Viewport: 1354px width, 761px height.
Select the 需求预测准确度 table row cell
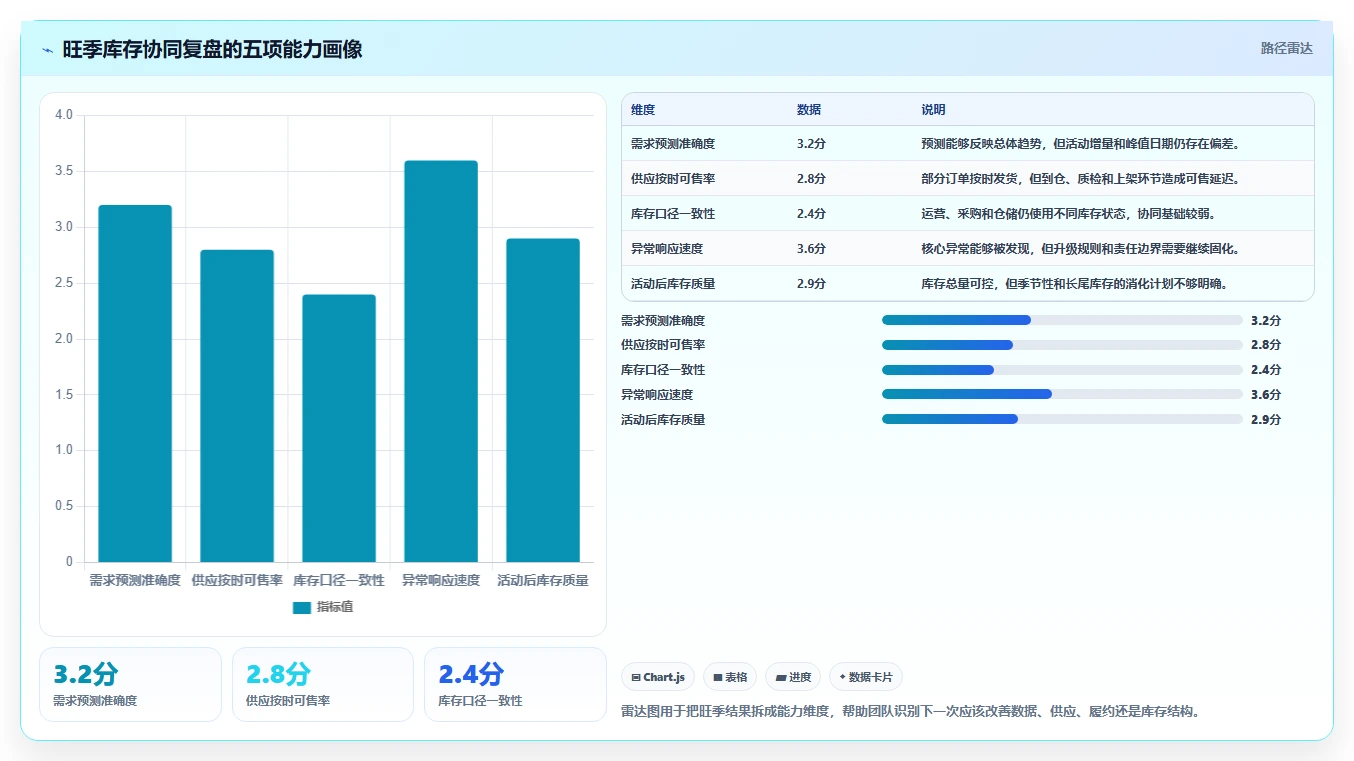(673, 144)
